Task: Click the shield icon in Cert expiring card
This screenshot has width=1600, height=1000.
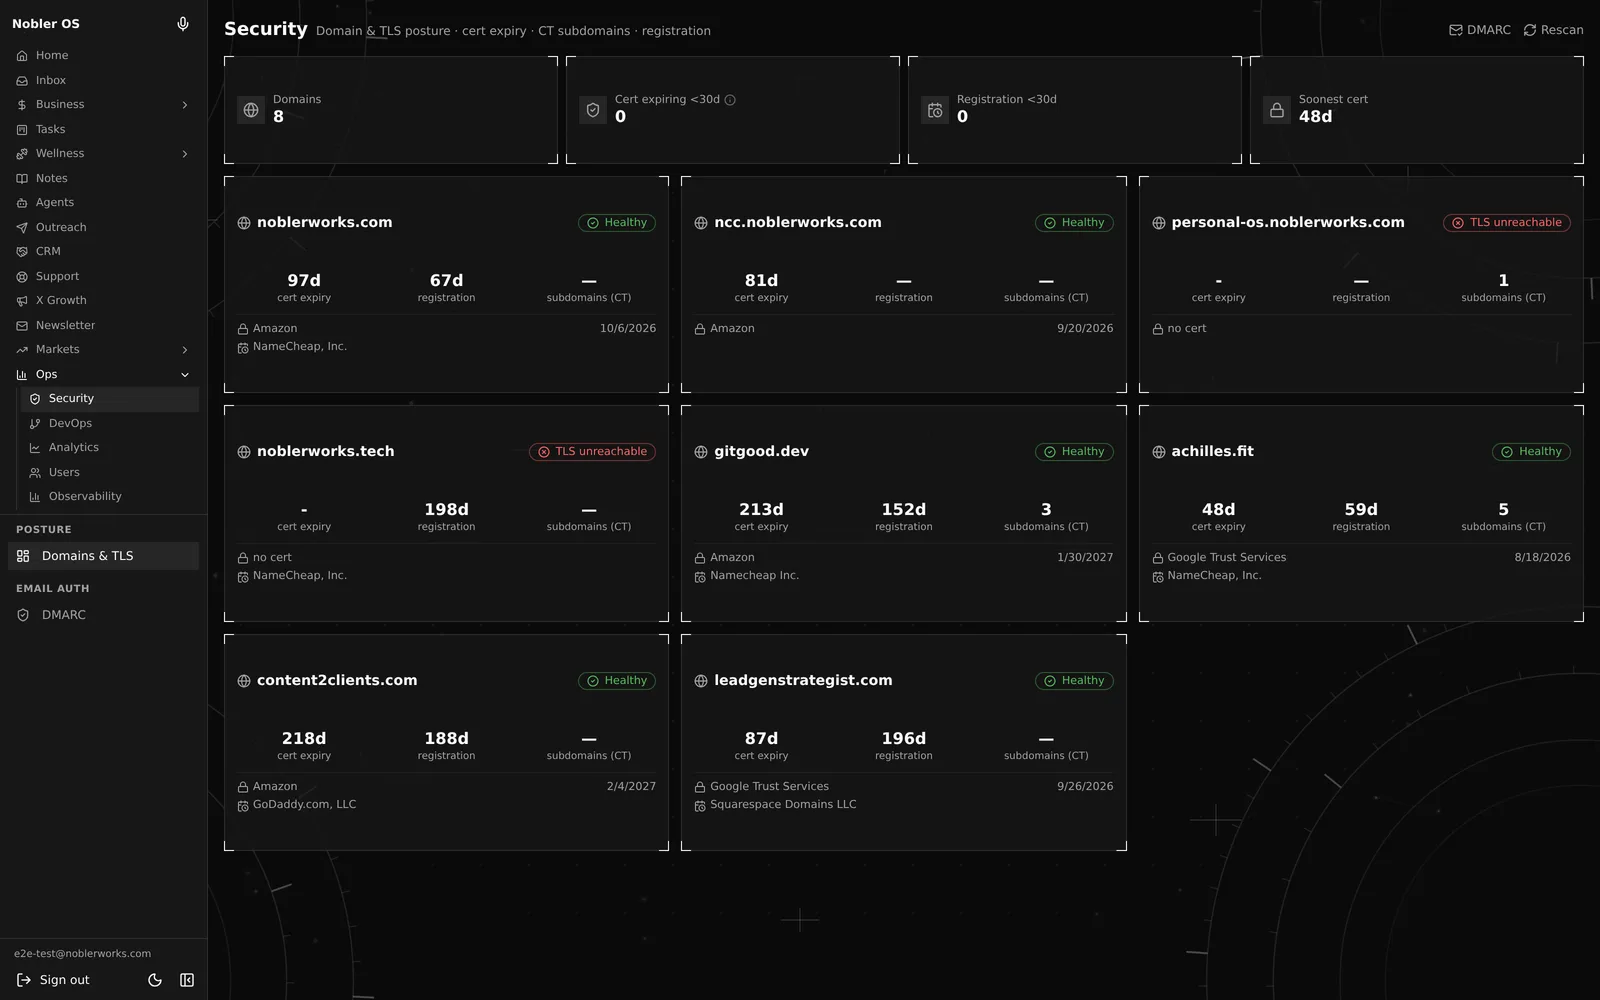Action: (593, 110)
